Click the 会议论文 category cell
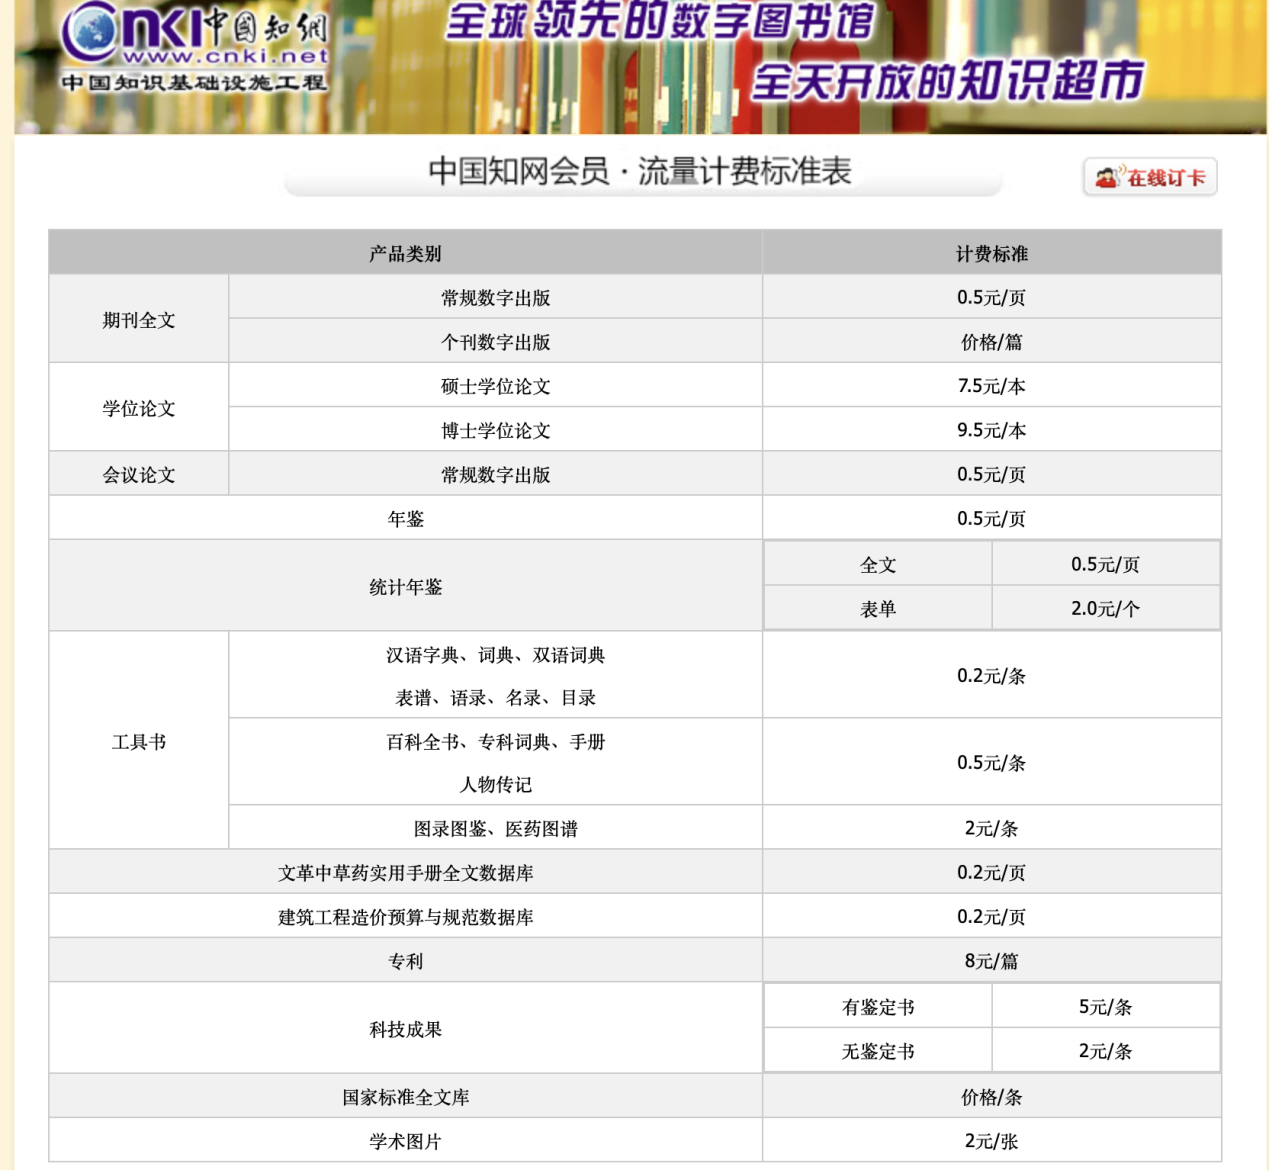Screen dimensions: 1274x1173 [139, 474]
